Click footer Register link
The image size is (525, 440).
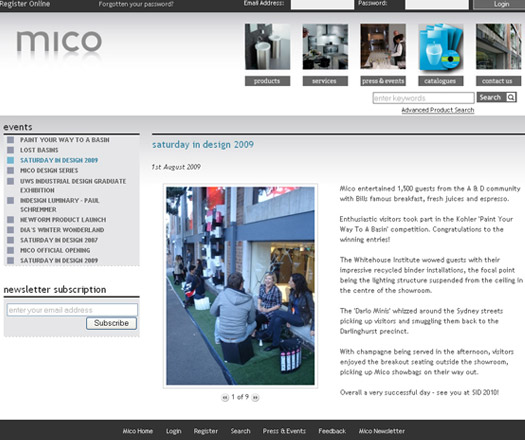coord(206,431)
